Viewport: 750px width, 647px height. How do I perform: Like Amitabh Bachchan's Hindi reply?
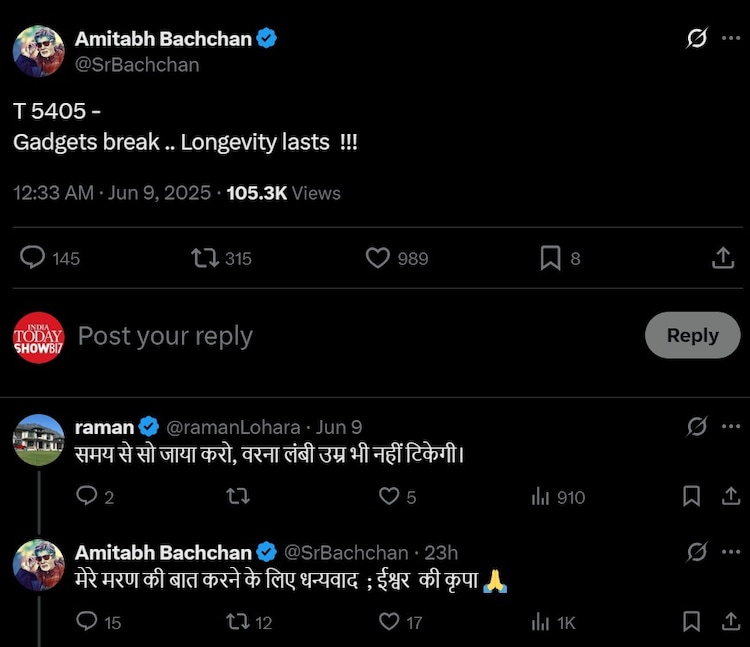[389, 622]
